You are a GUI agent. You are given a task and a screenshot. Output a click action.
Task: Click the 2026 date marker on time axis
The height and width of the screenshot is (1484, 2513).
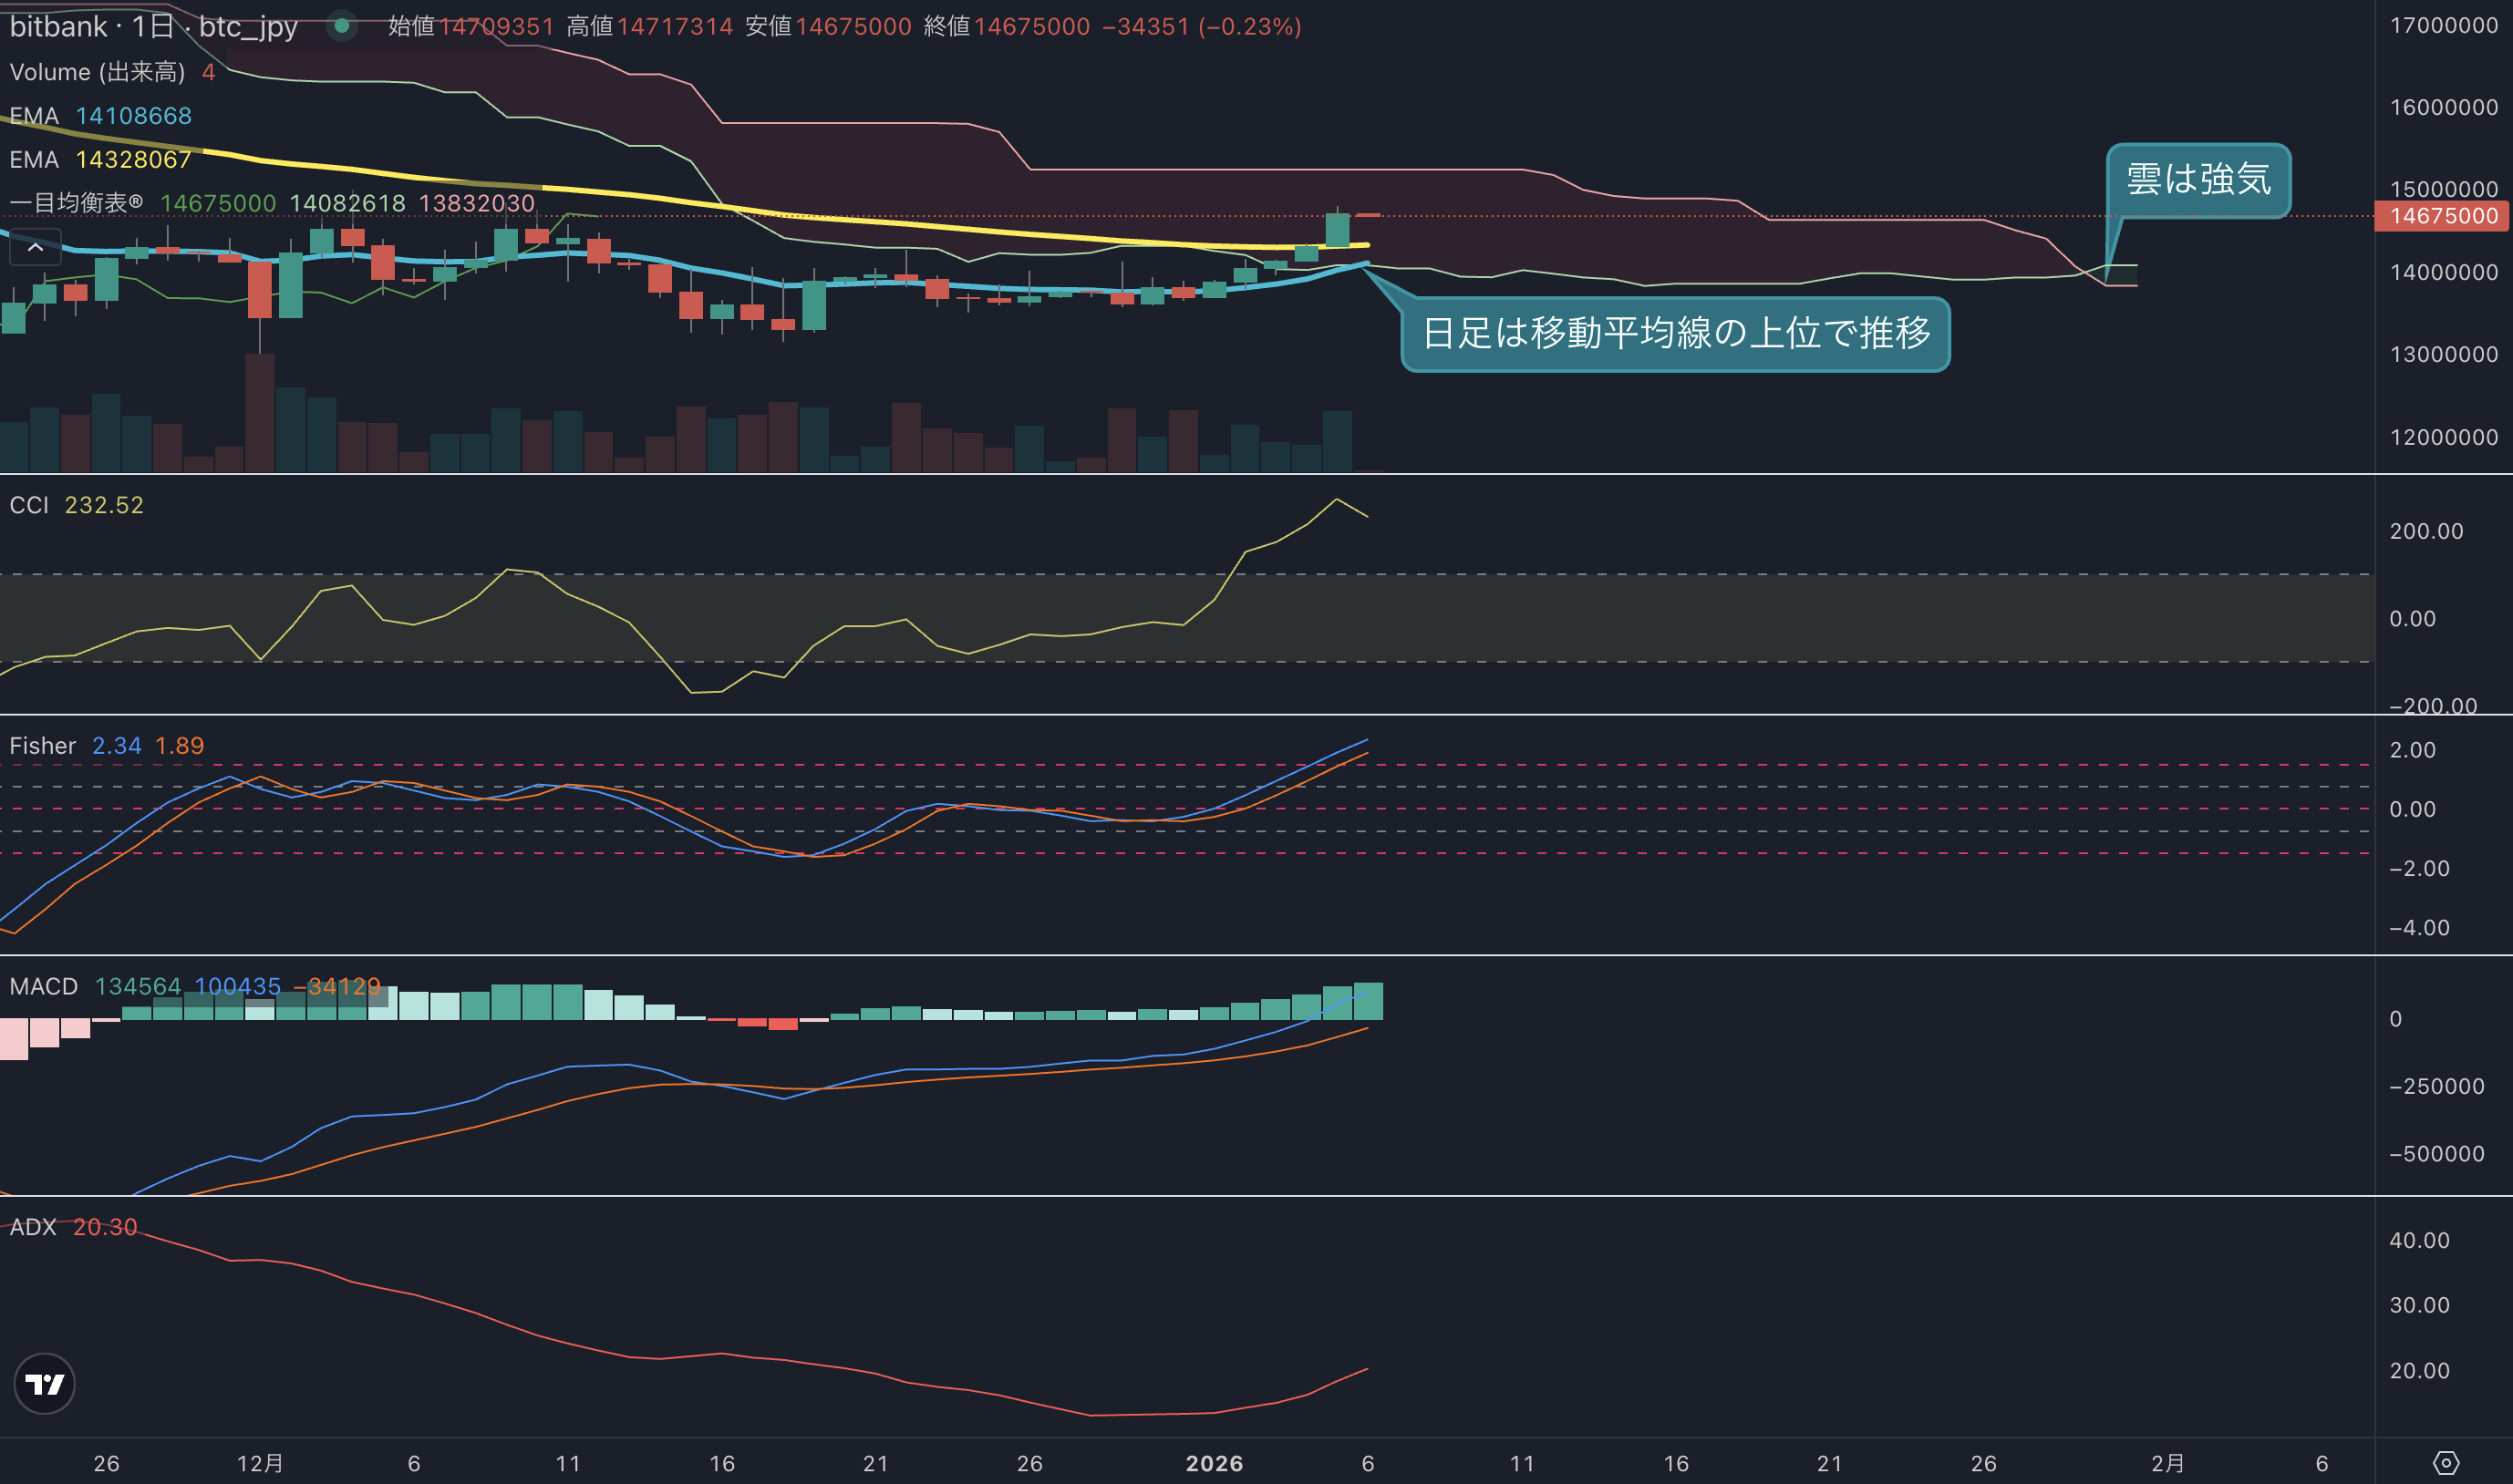click(1214, 1464)
